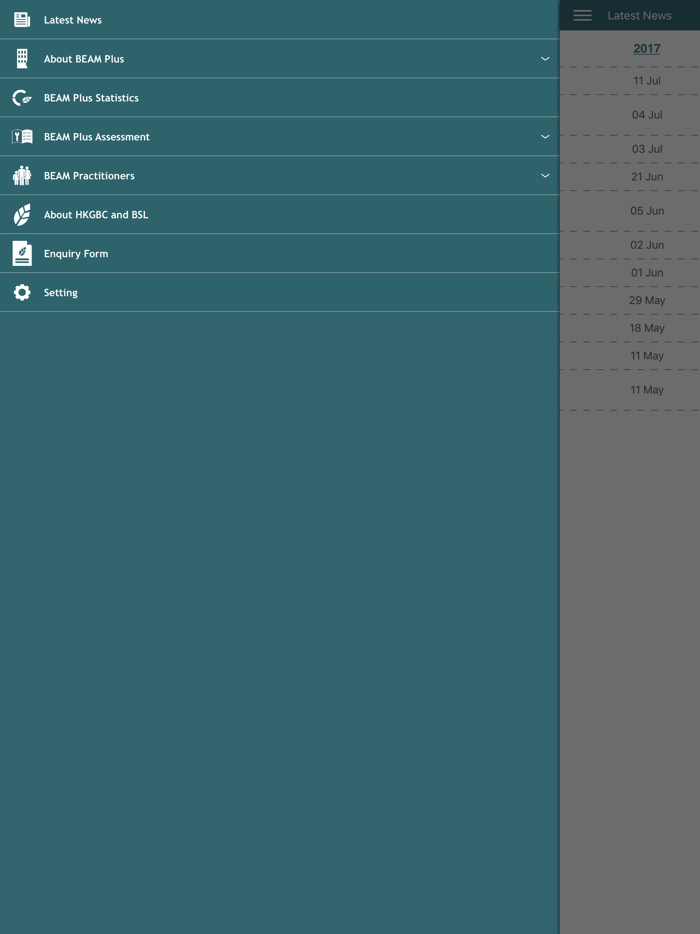
Task: Expand the BEAM Practitioners chevron
Action: tap(545, 176)
